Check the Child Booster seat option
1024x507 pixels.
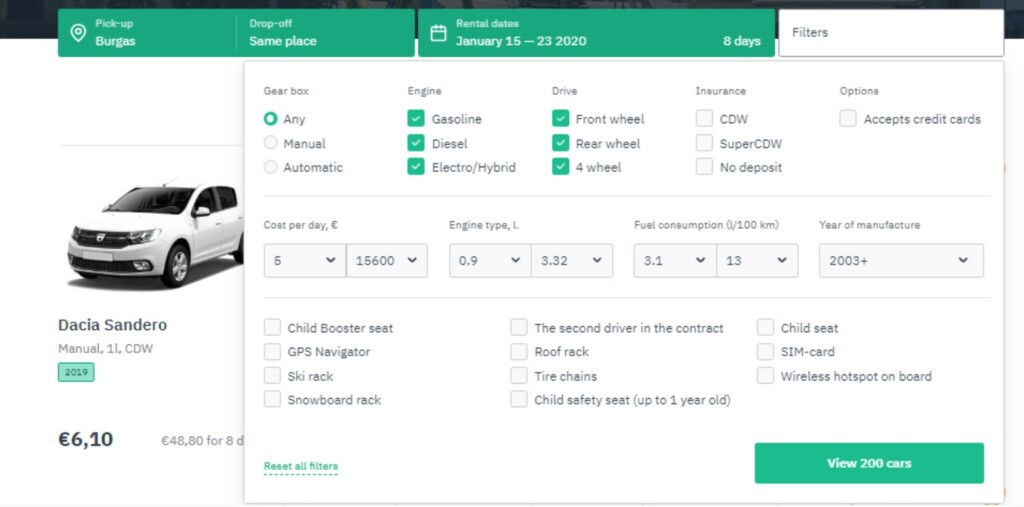pyautogui.click(x=272, y=327)
